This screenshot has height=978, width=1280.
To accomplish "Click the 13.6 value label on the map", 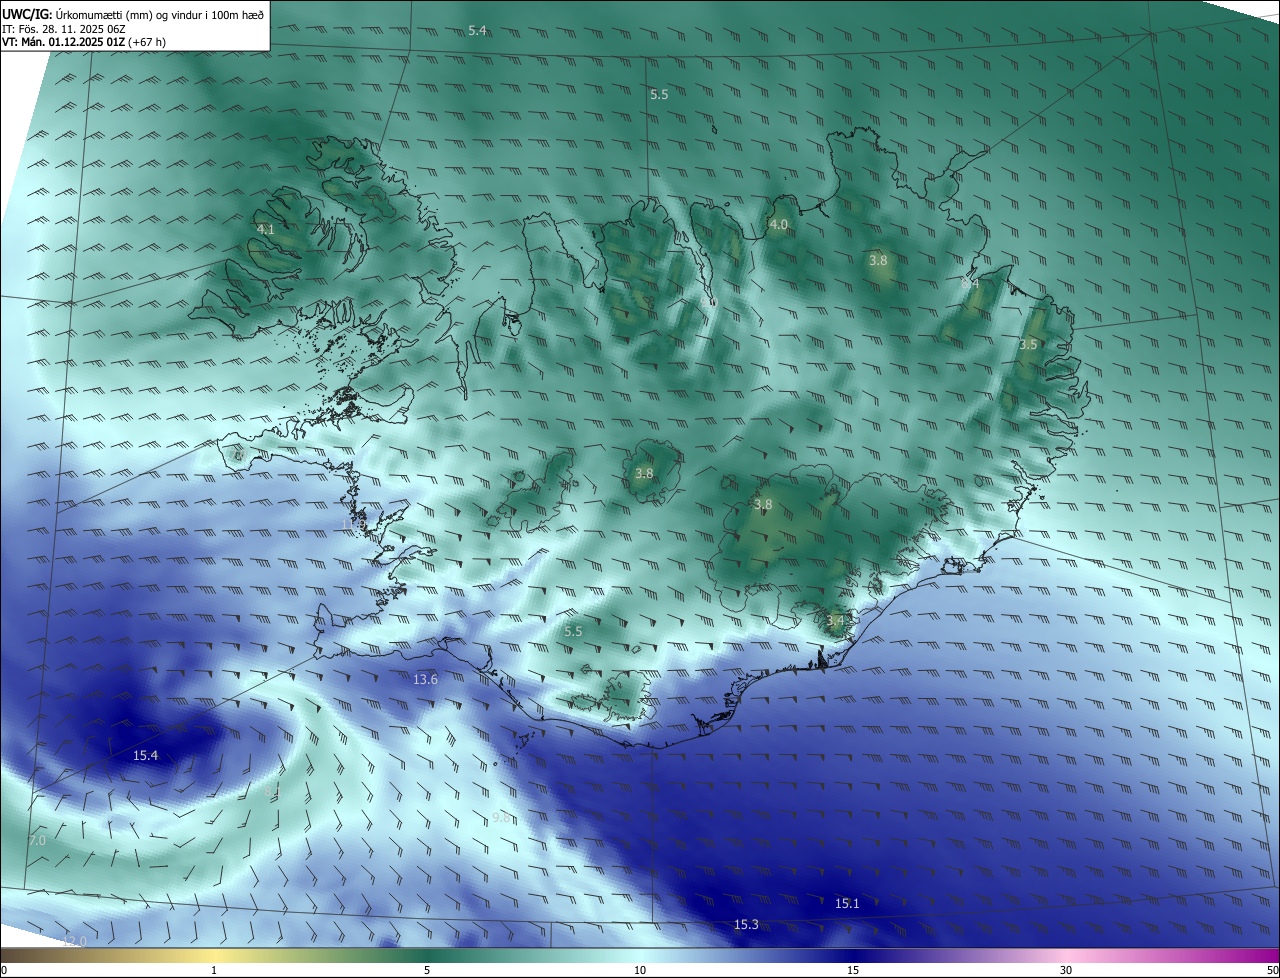I will pyautogui.click(x=425, y=679).
